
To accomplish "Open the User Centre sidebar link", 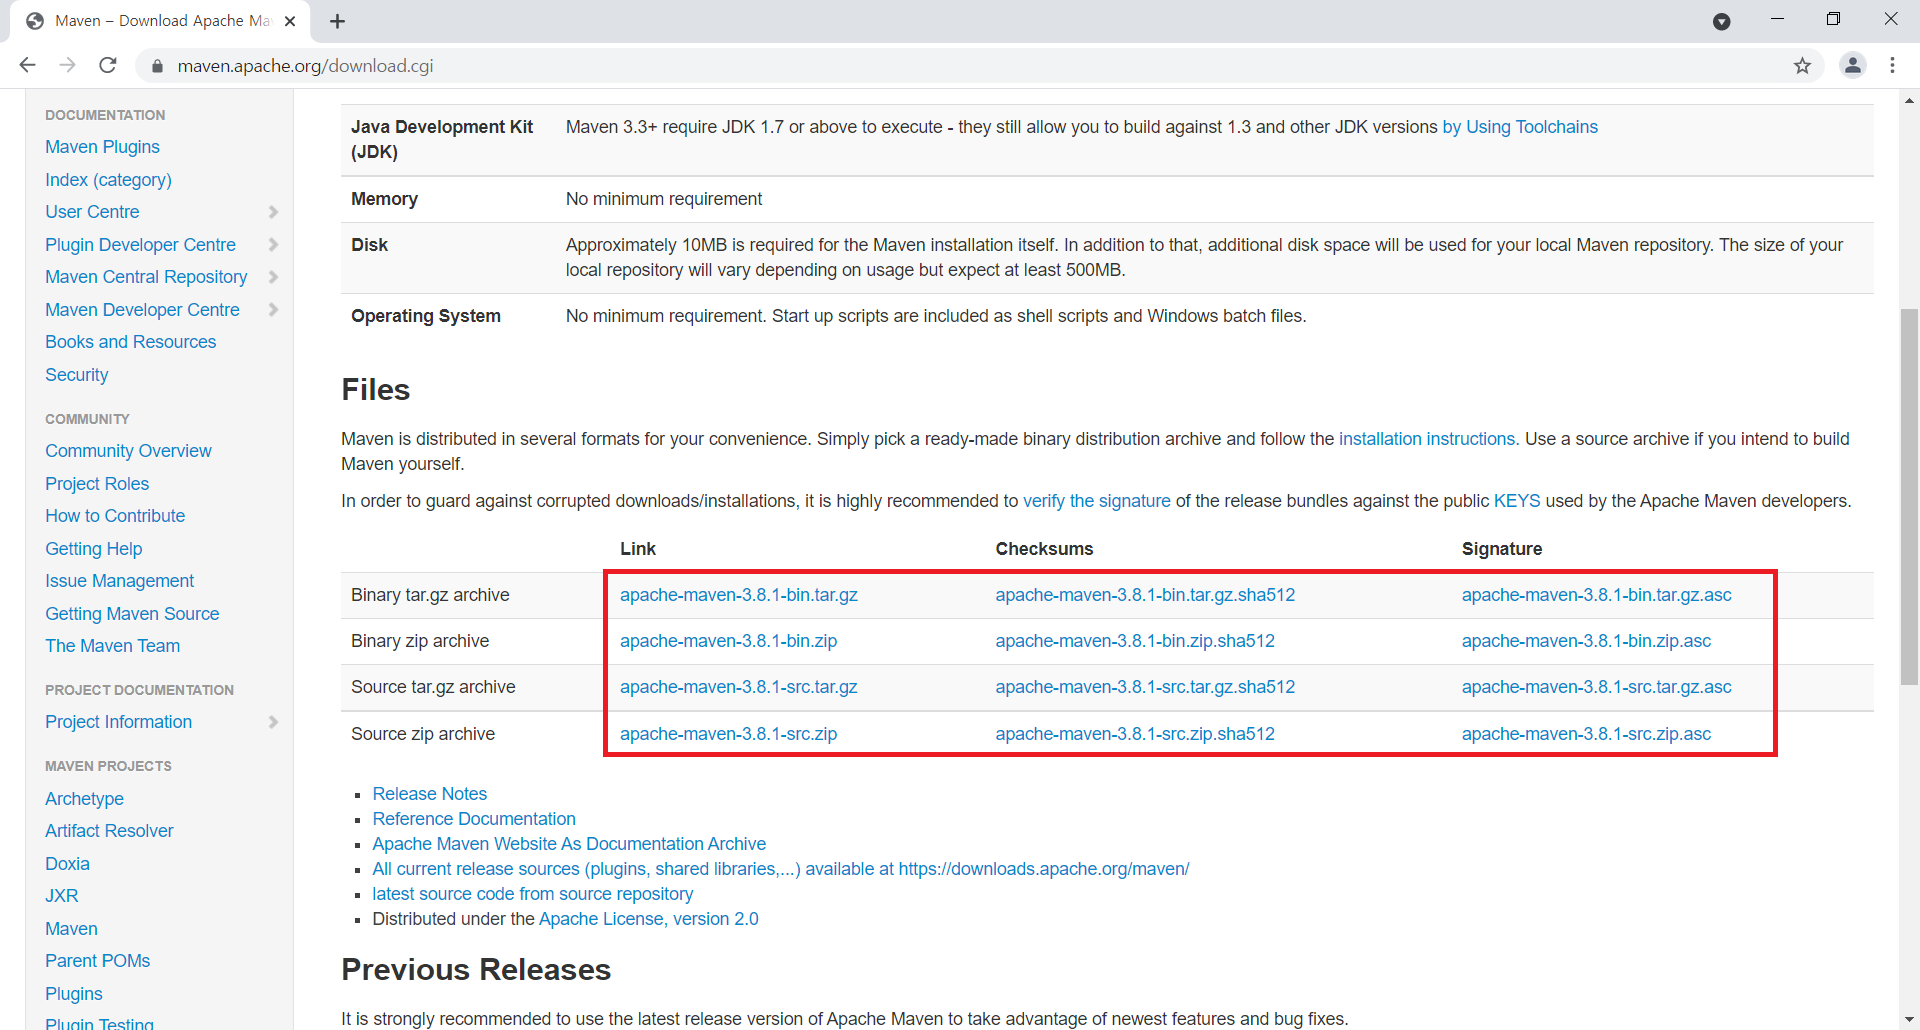I will tap(92, 212).
